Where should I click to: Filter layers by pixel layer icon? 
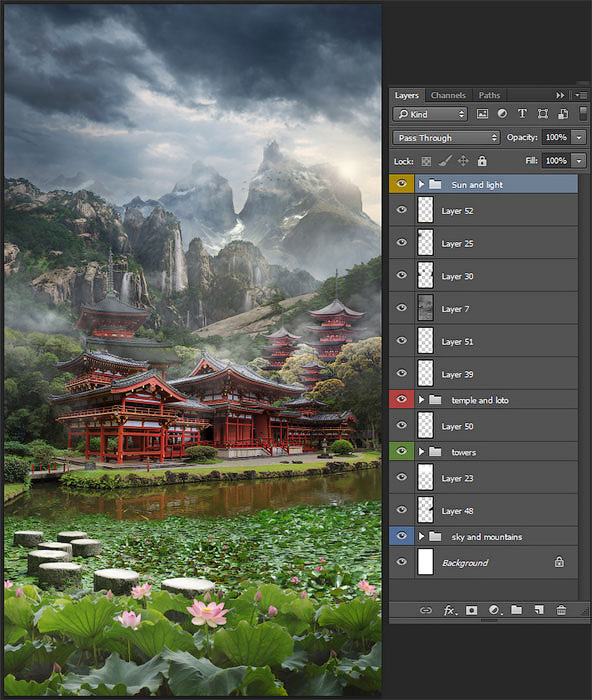(482, 114)
